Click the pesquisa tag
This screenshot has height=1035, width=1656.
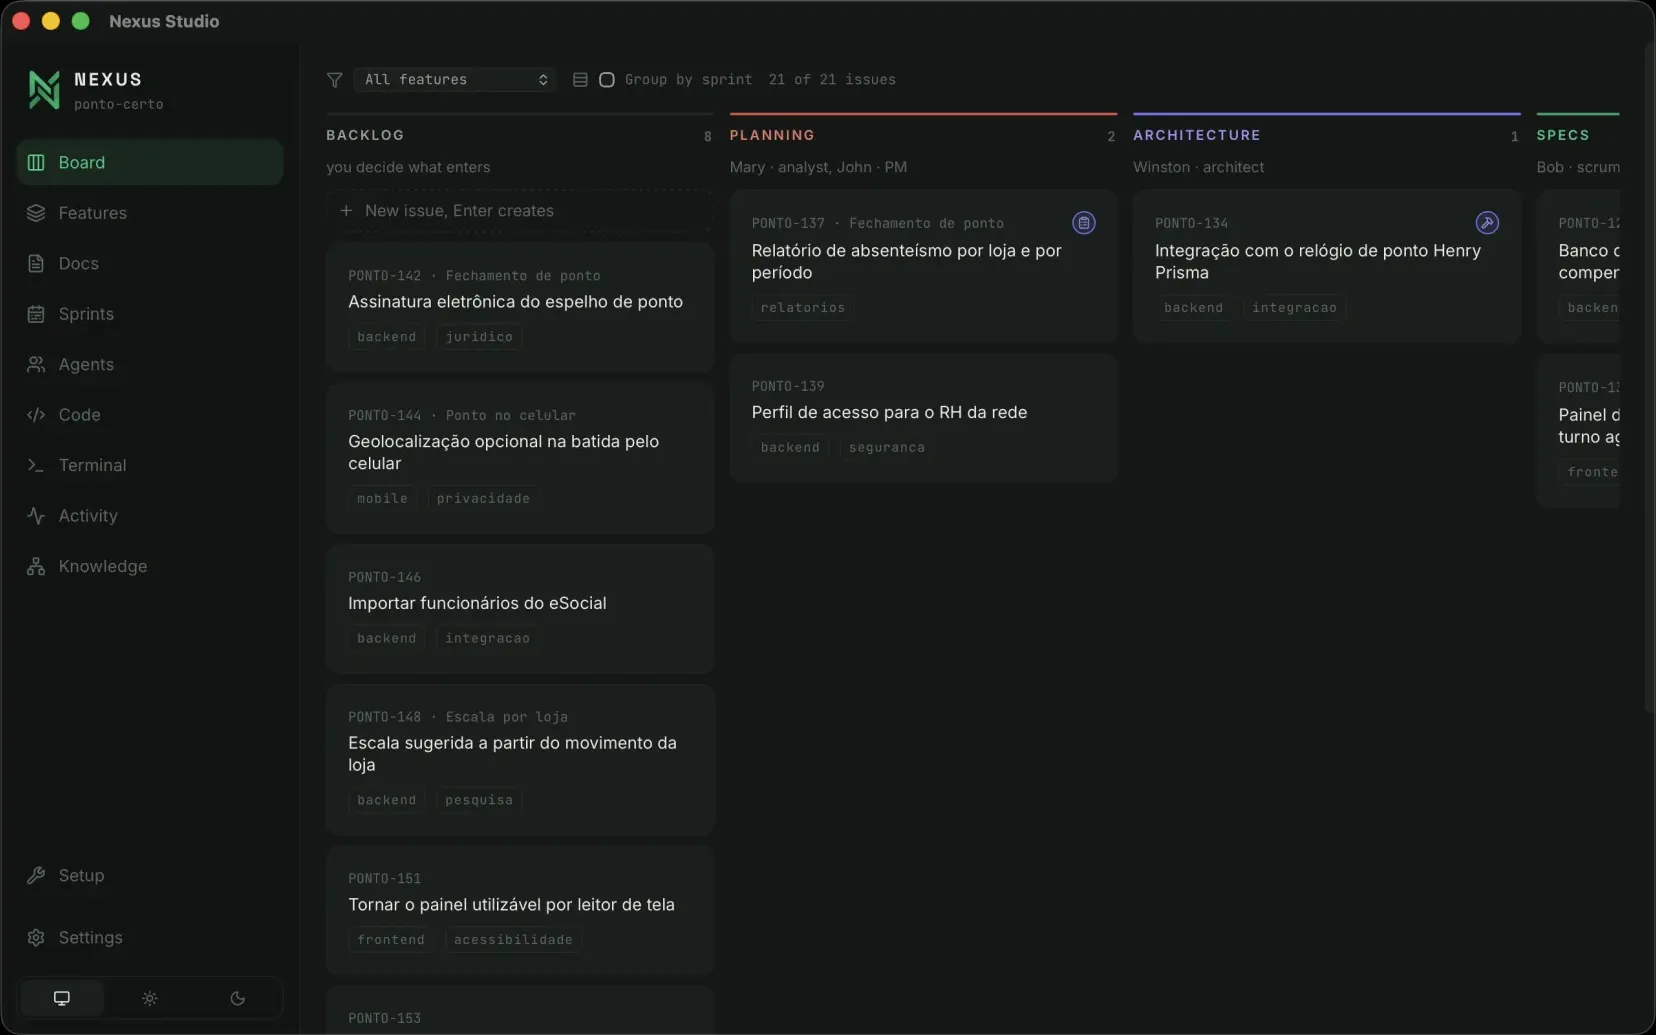pos(479,800)
